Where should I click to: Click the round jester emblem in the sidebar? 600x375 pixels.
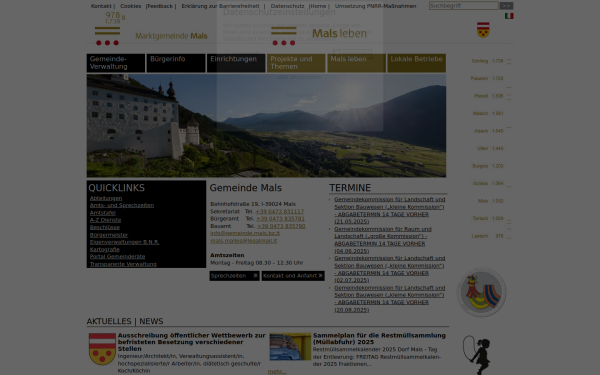(x=481, y=292)
